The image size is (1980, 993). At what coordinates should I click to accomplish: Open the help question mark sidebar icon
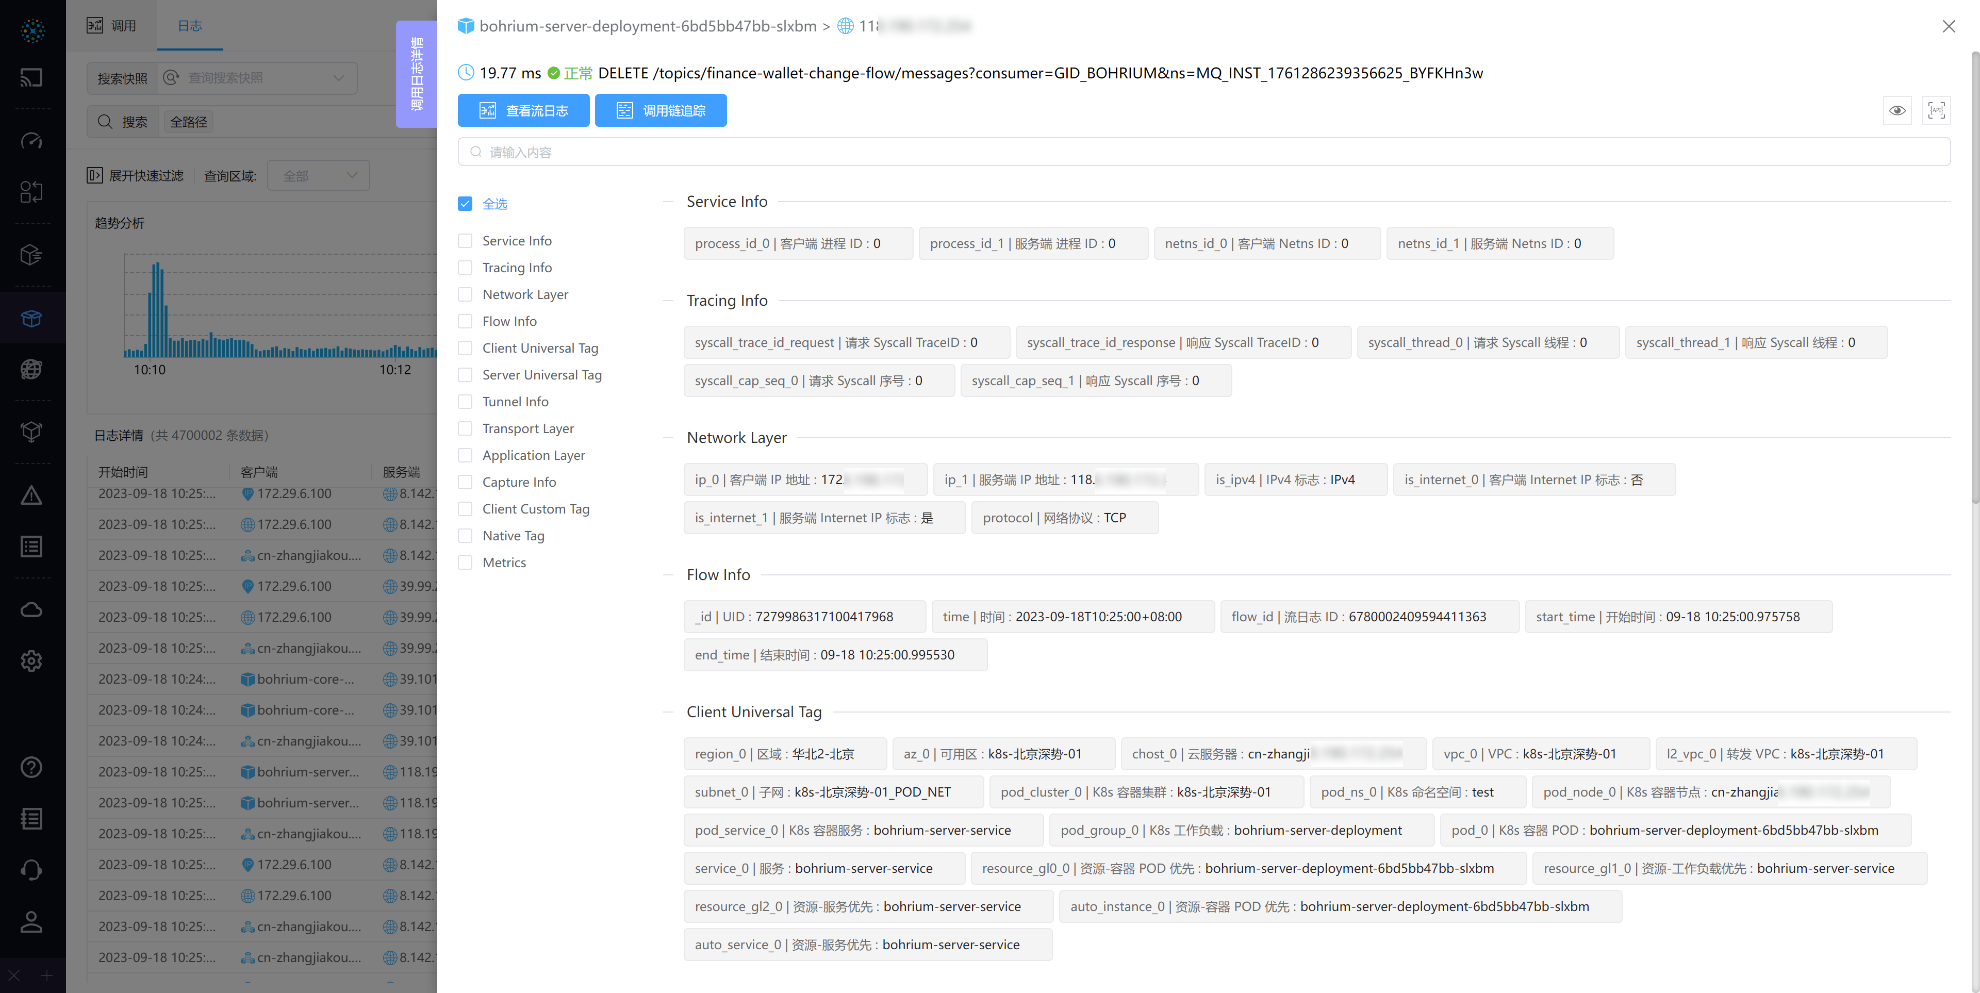coord(32,767)
